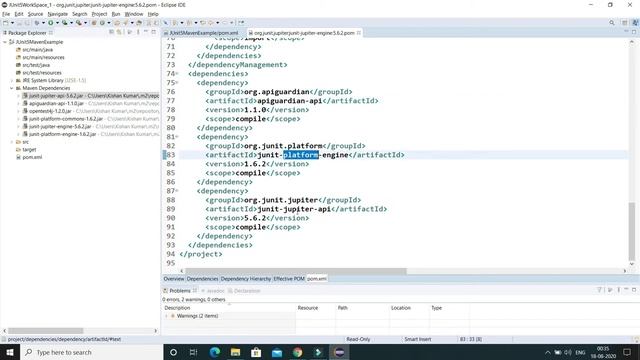The width and height of the screenshot is (640, 360).
Task: Open the Navigate menu
Action: (58, 14)
